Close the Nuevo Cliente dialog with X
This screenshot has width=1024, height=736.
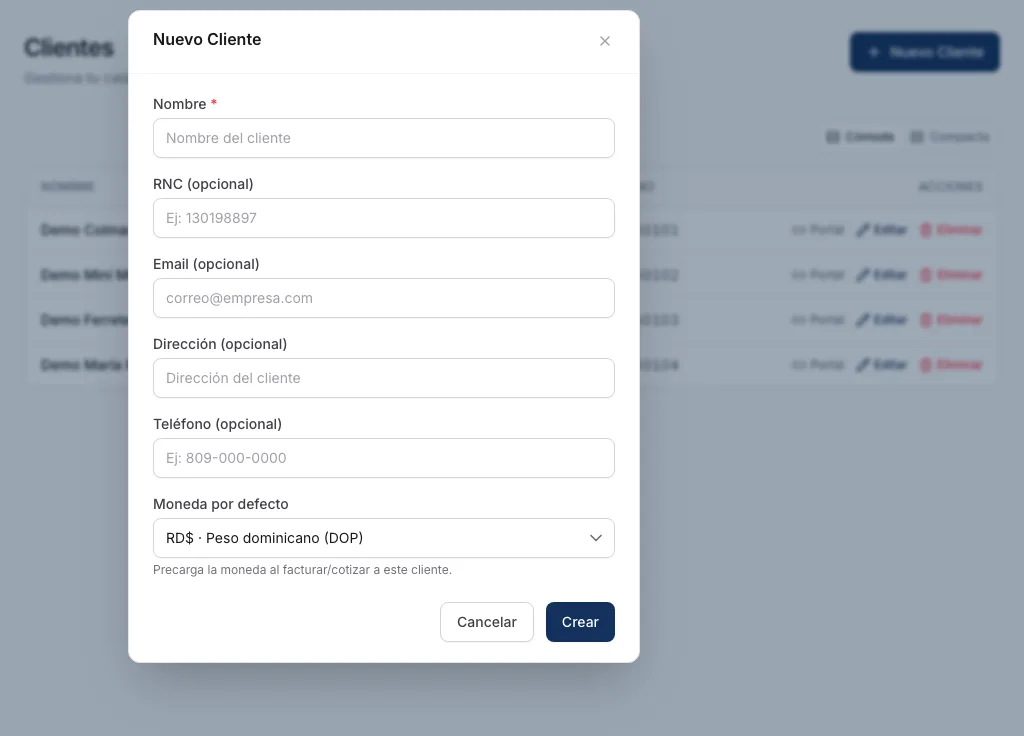point(605,41)
